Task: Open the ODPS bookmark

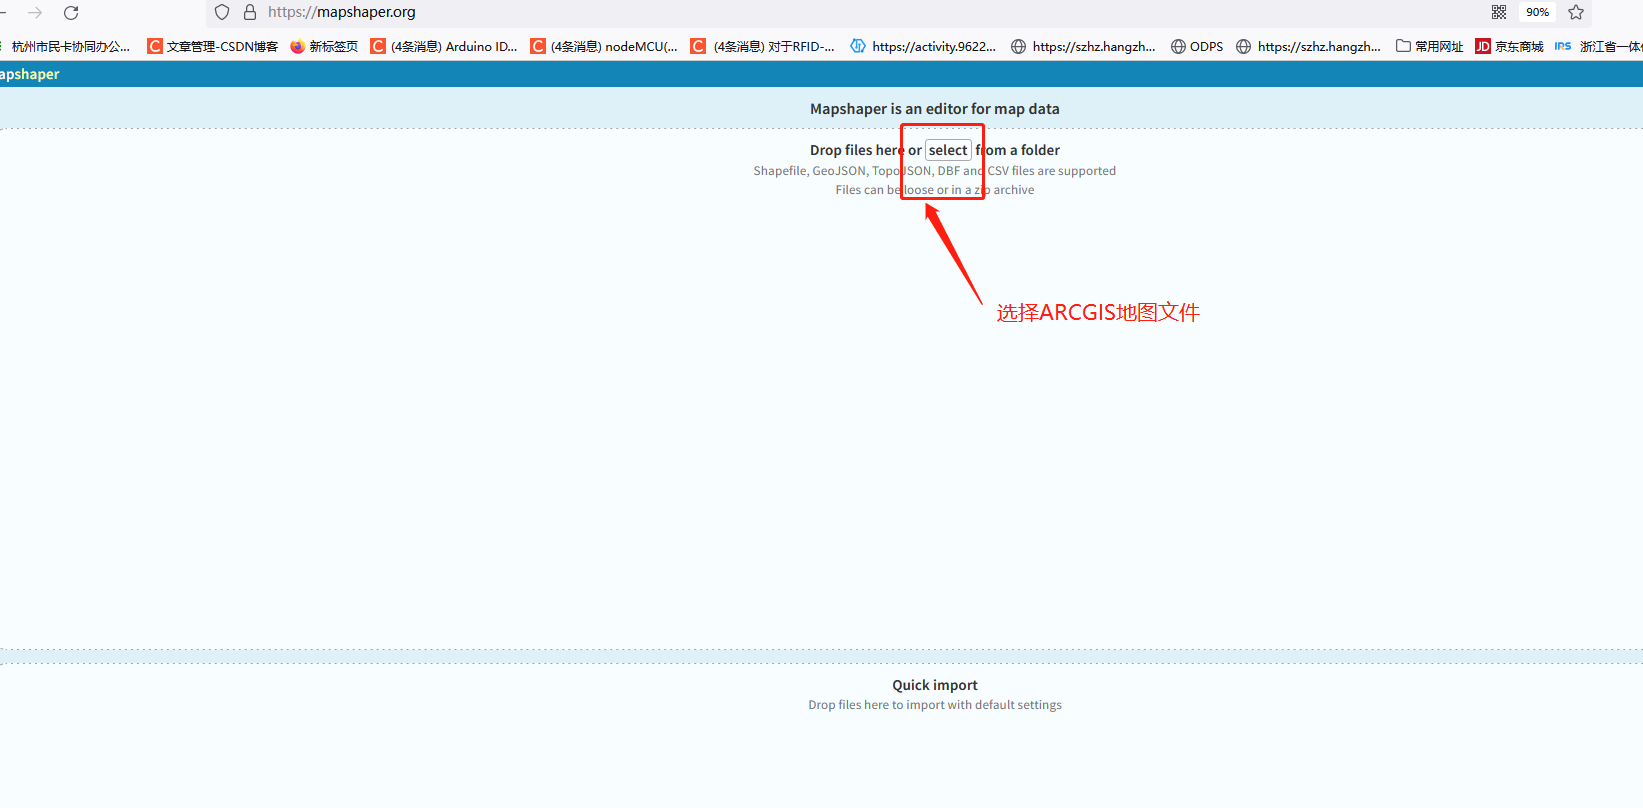Action: click(1197, 46)
